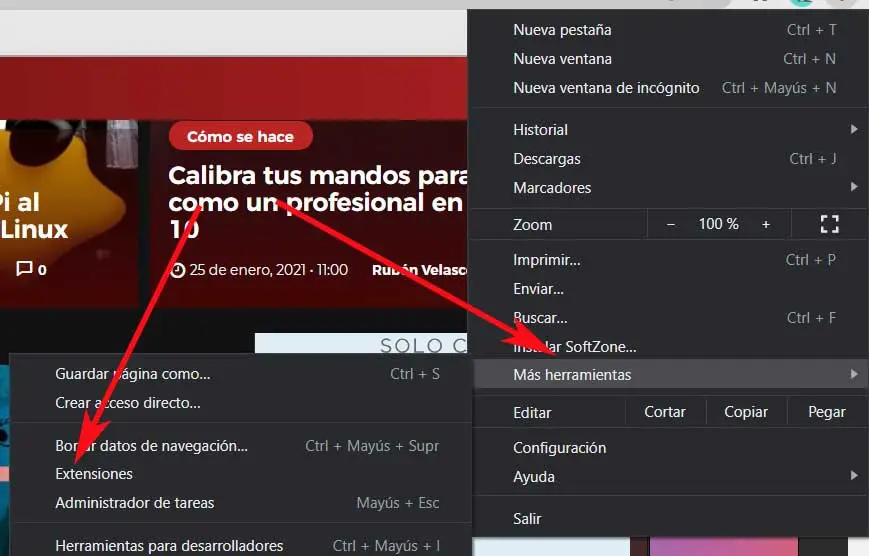Open Nueva ventana de incógnito

click(x=668, y=88)
